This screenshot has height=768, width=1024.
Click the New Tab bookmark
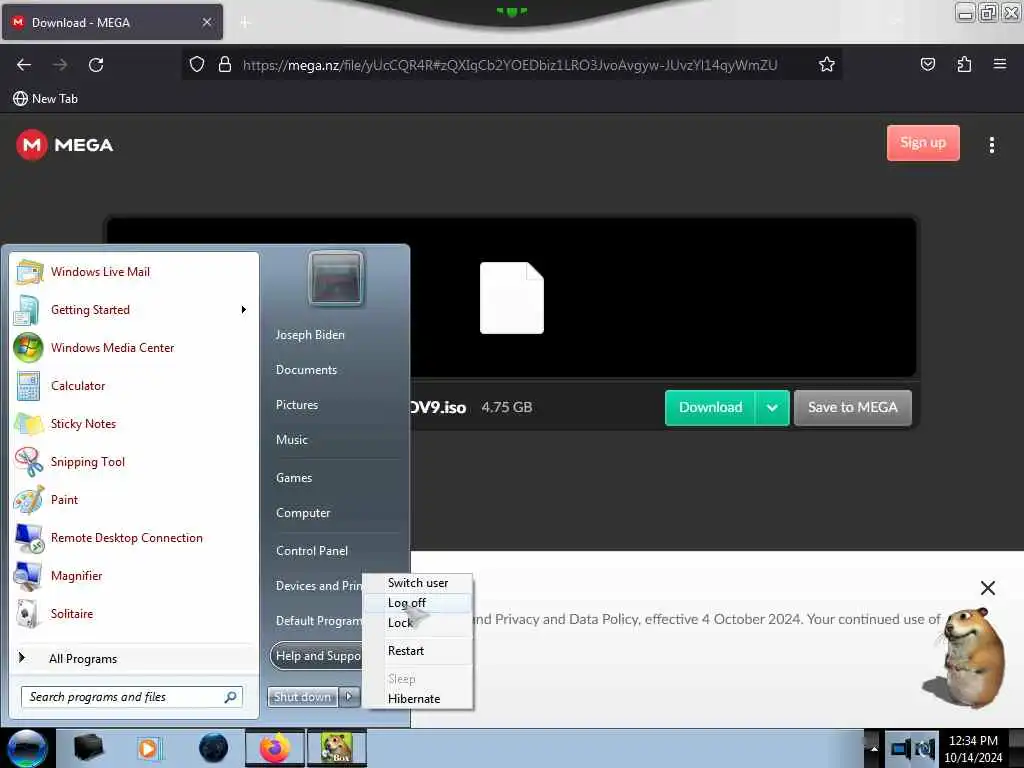click(45, 99)
